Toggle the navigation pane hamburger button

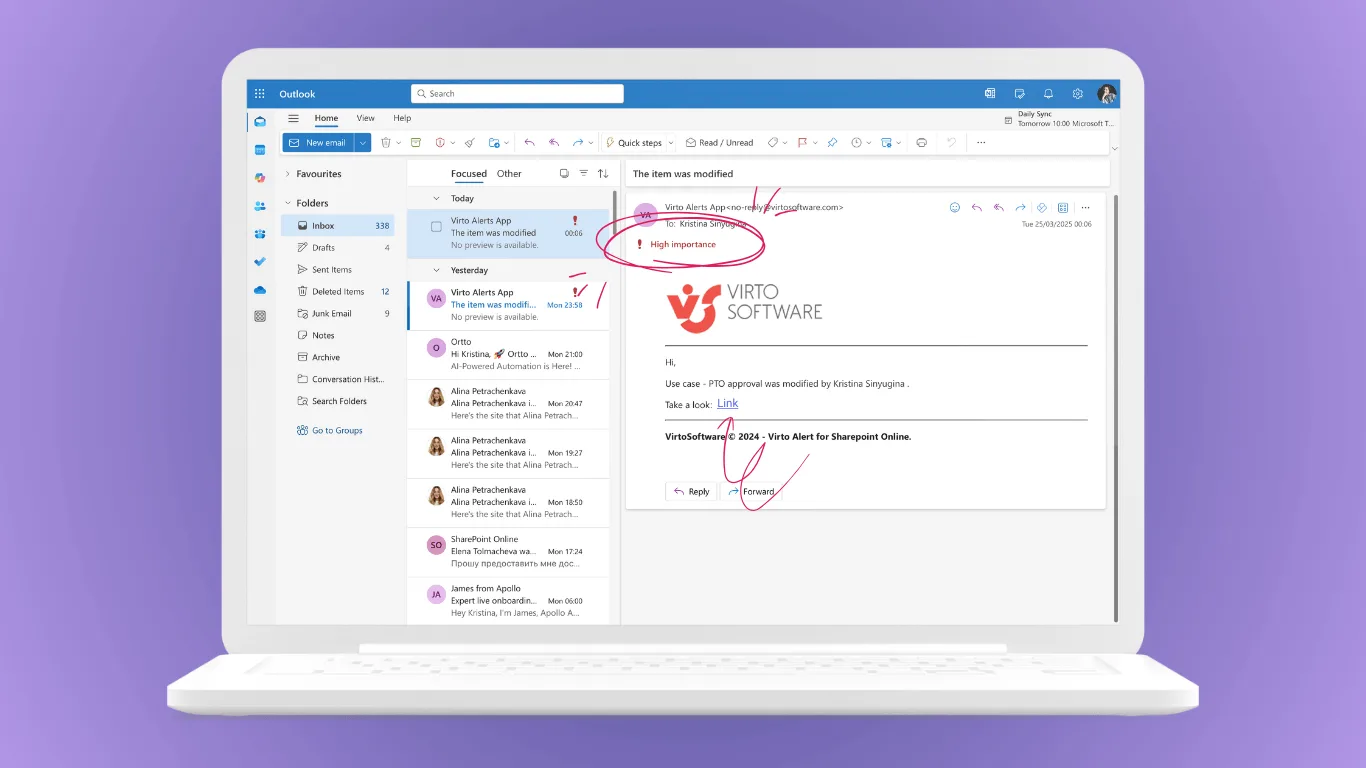293,118
